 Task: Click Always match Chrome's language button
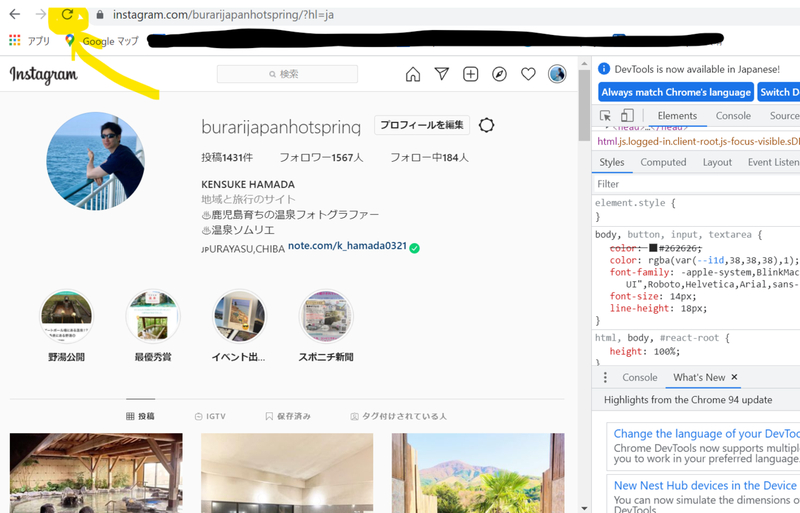click(676, 92)
